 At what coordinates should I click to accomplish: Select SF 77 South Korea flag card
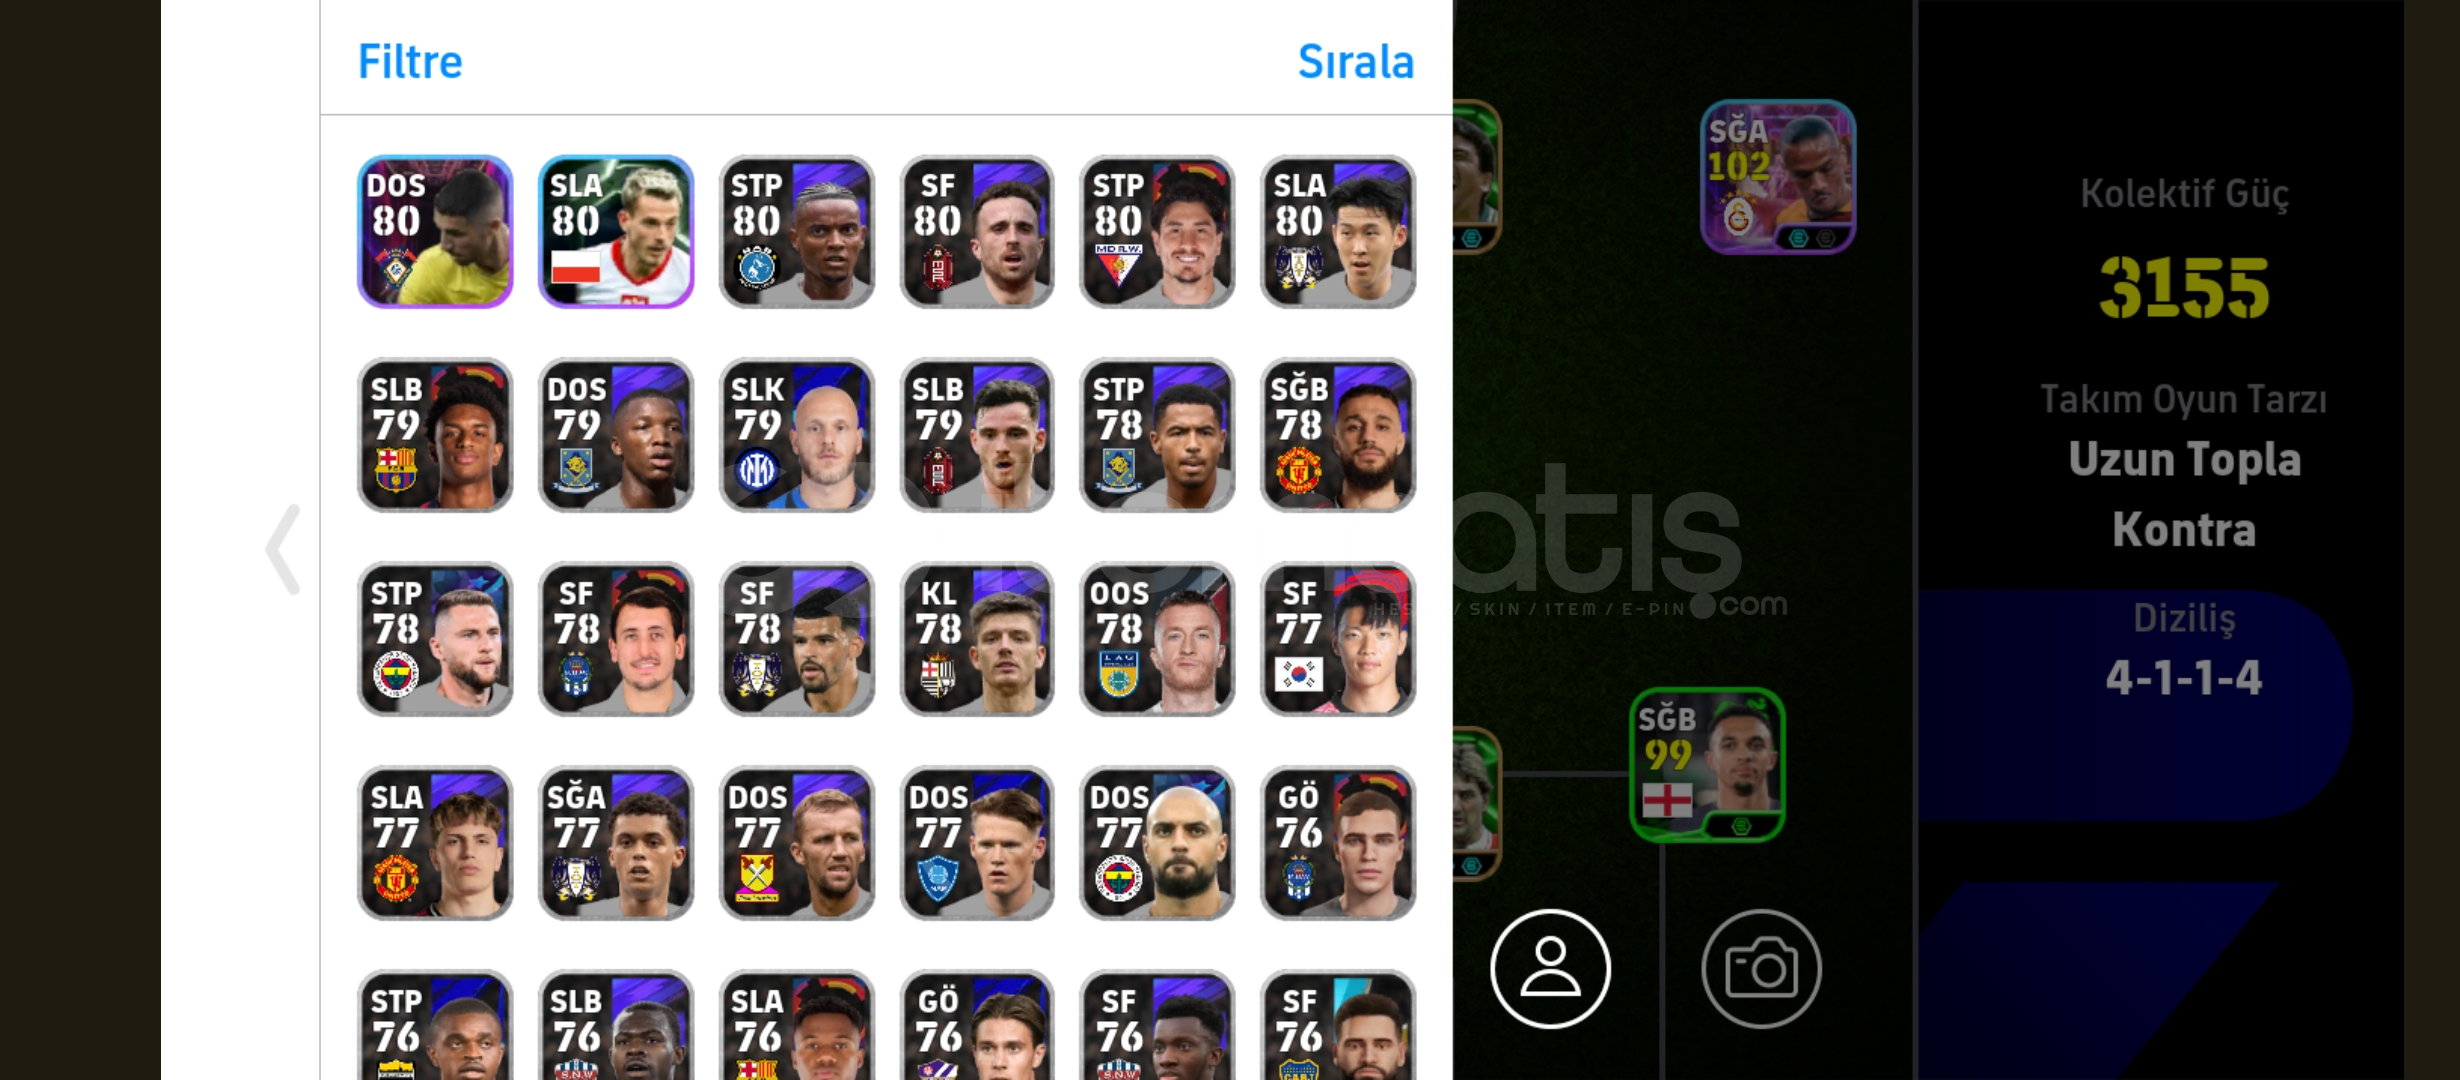[x=1338, y=639]
